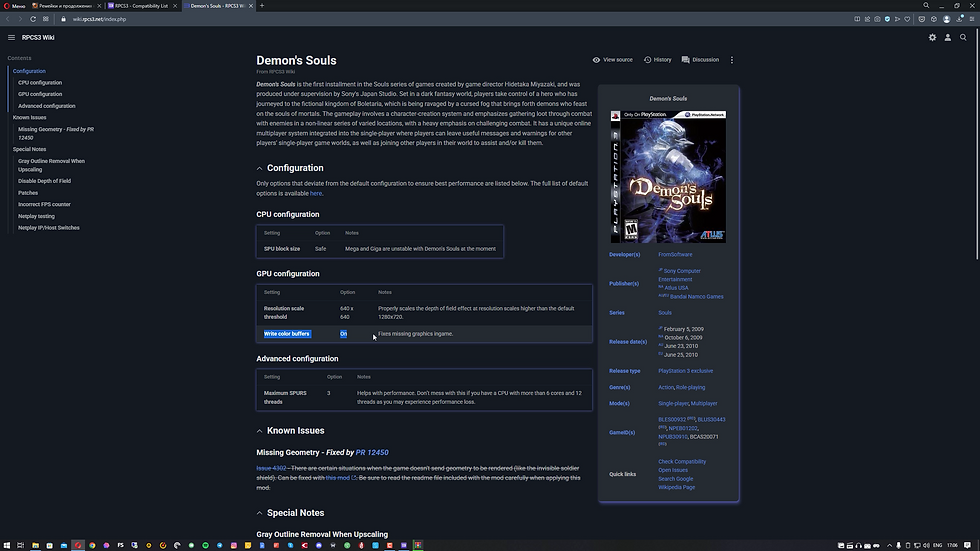Viewport: 980px width, 551px height.
Task: Jump to Netplay IP/Host Switches in Contents
Action: click(x=49, y=228)
